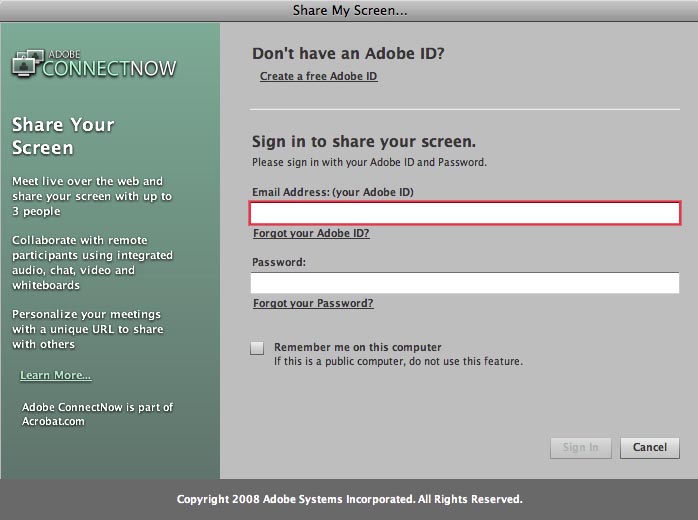This screenshot has height=520, width=698.
Task: Click the Don't have an Adobe ID? heading
Action: 348,54
